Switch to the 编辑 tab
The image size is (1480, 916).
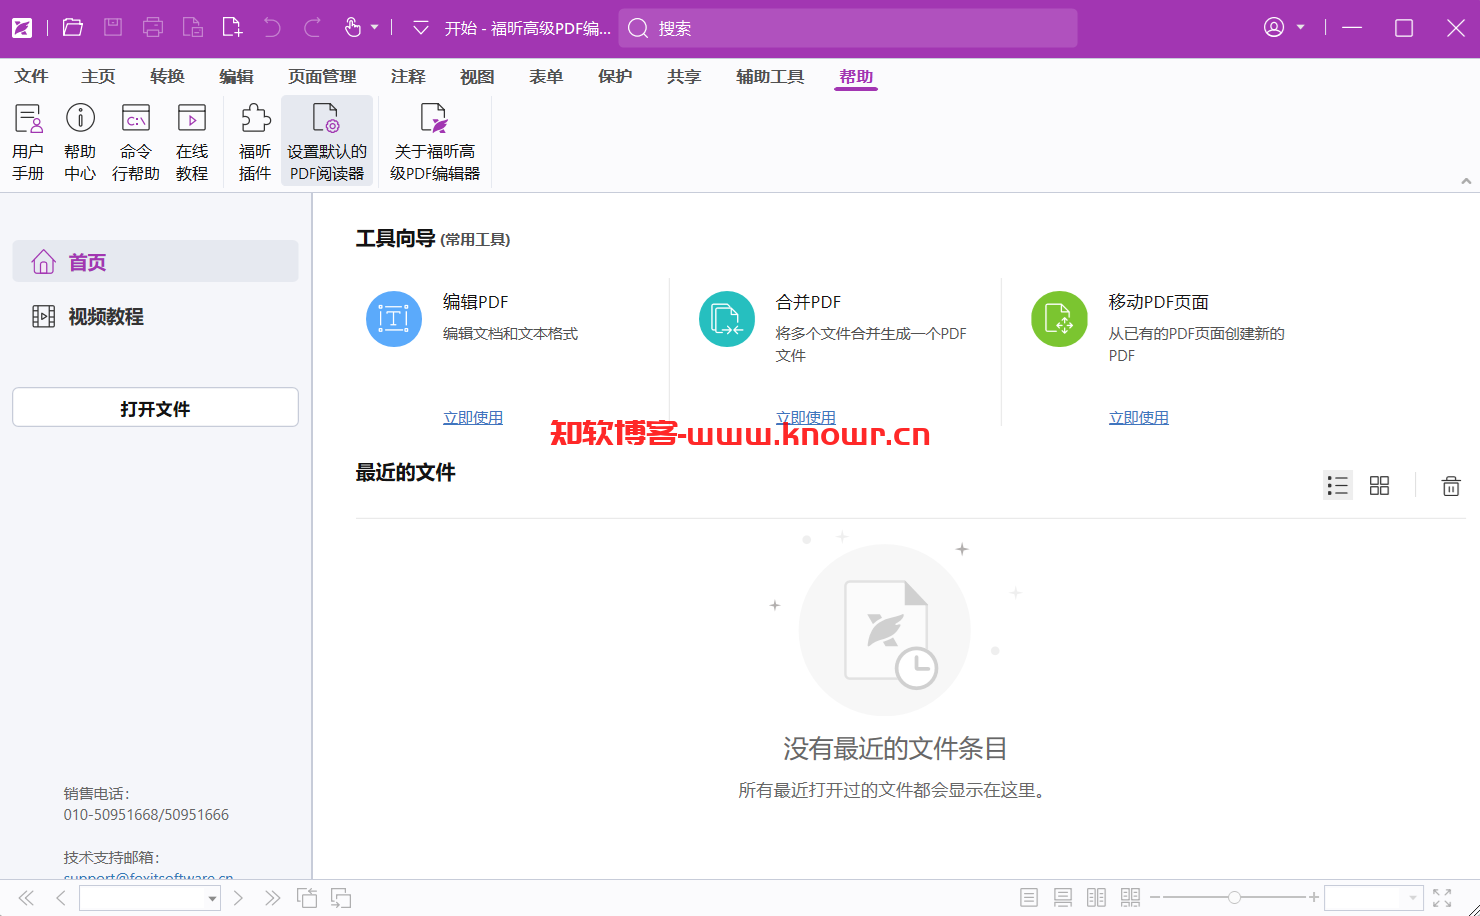[236, 77]
